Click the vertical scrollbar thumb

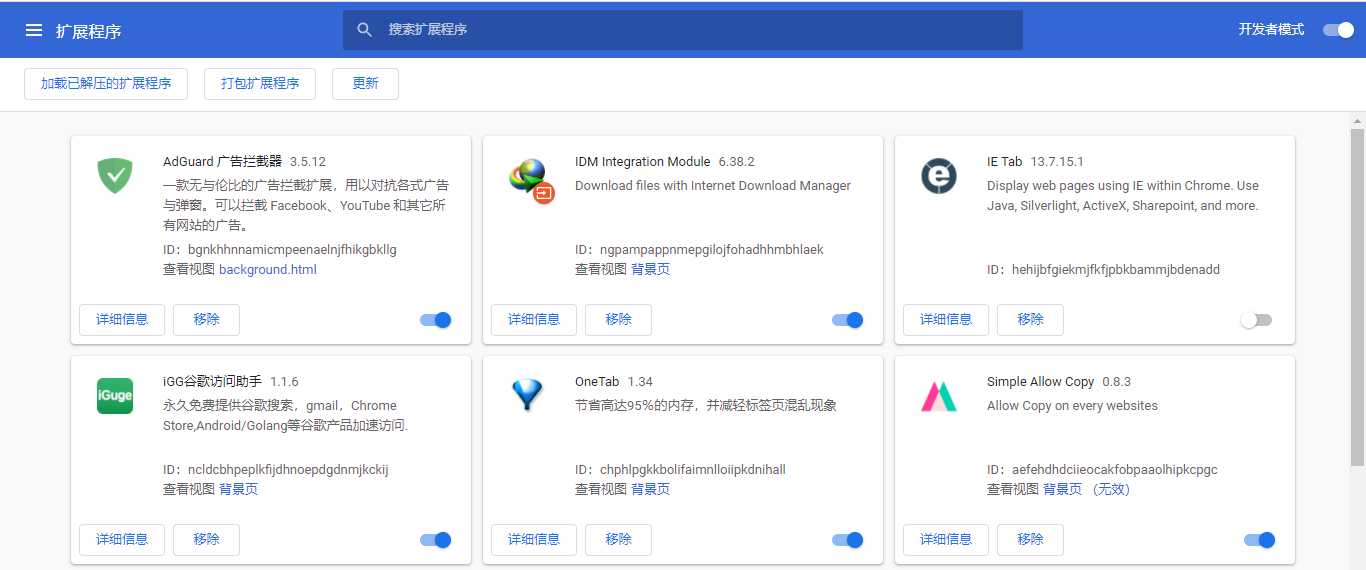pyautogui.click(x=1357, y=297)
